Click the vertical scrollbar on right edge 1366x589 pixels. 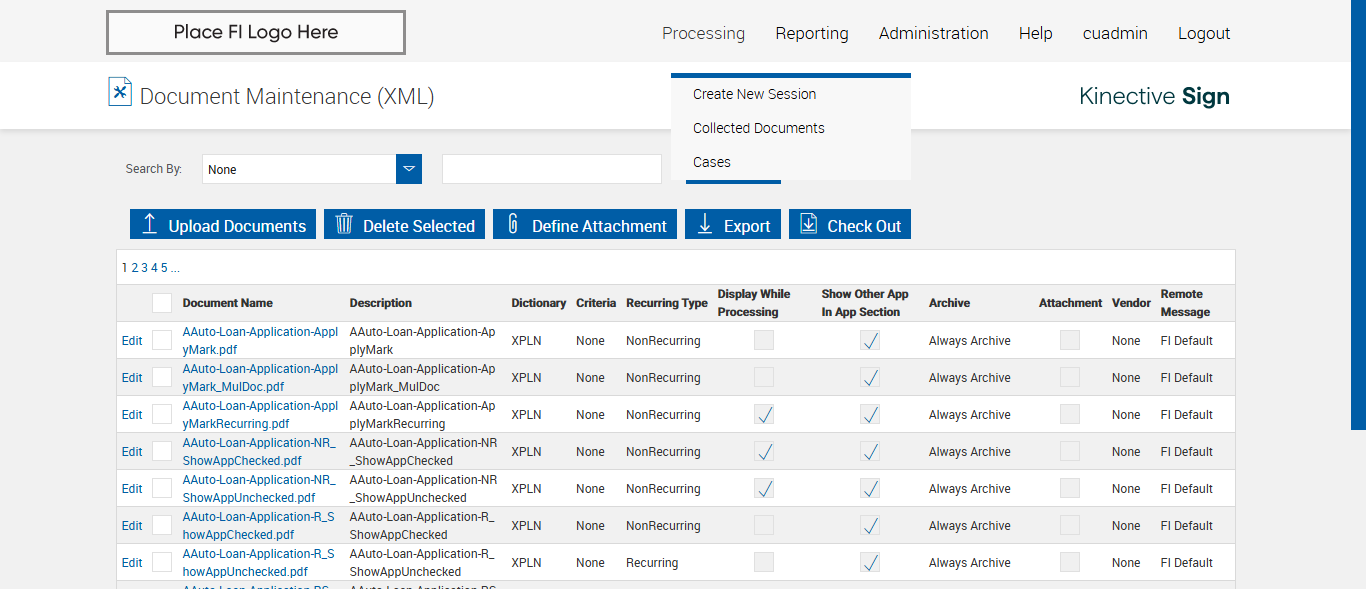(1358, 215)
